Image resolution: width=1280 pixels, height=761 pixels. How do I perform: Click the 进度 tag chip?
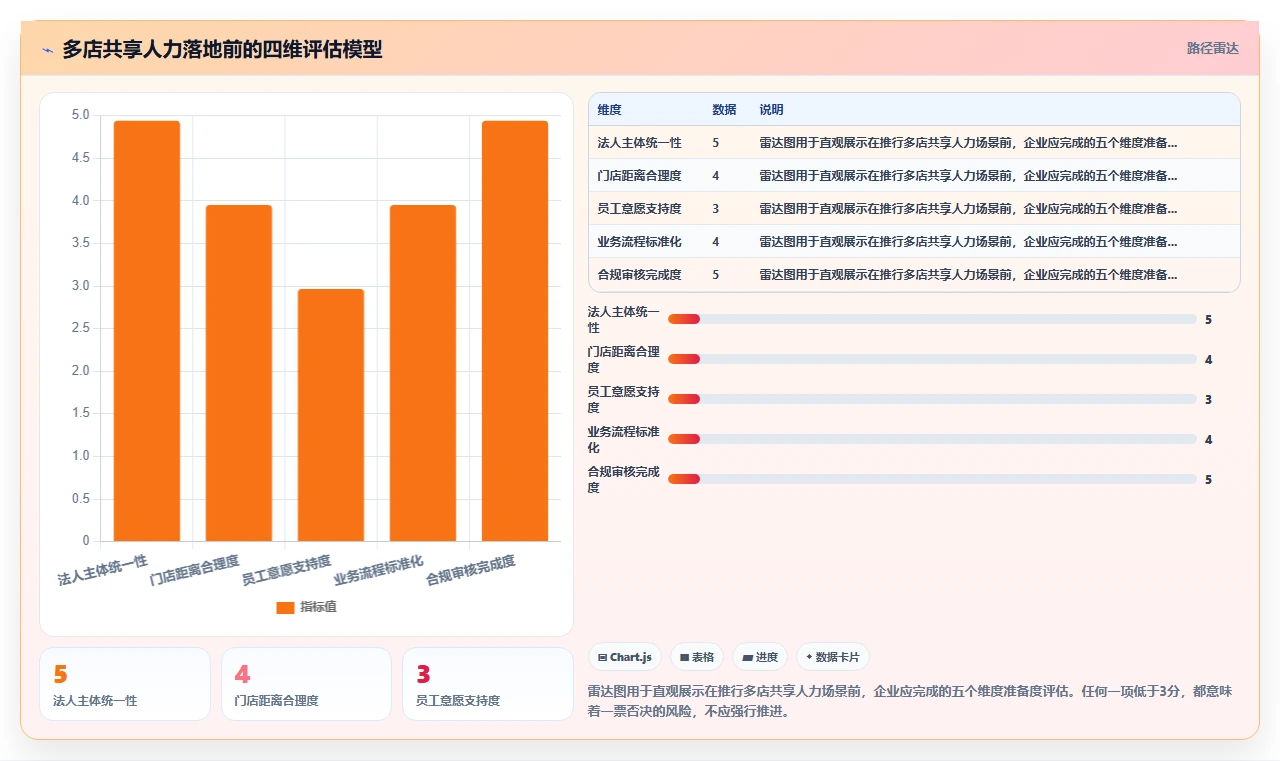click(x=760, y=657)
